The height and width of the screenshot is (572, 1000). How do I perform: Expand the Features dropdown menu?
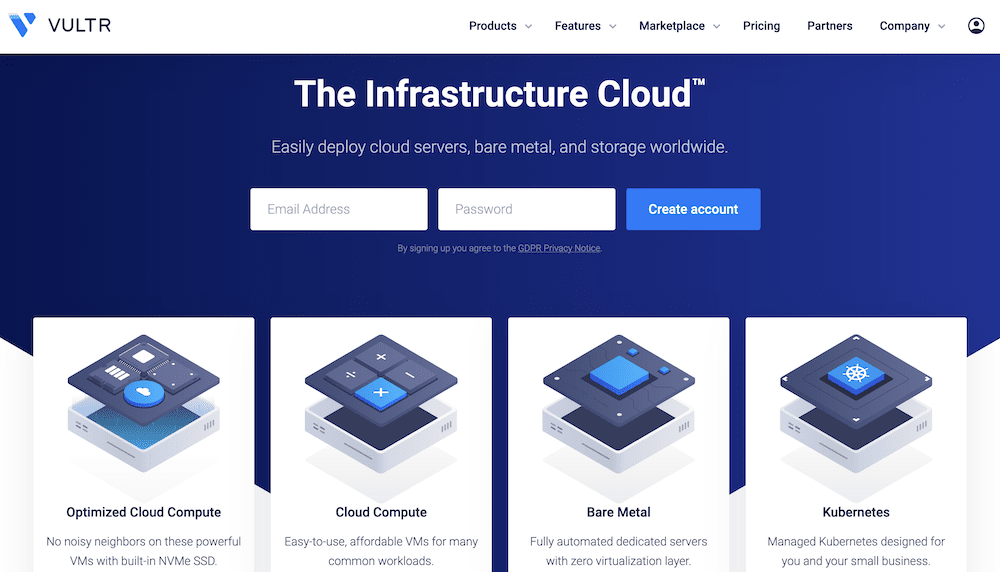click(x=585, y=26)
